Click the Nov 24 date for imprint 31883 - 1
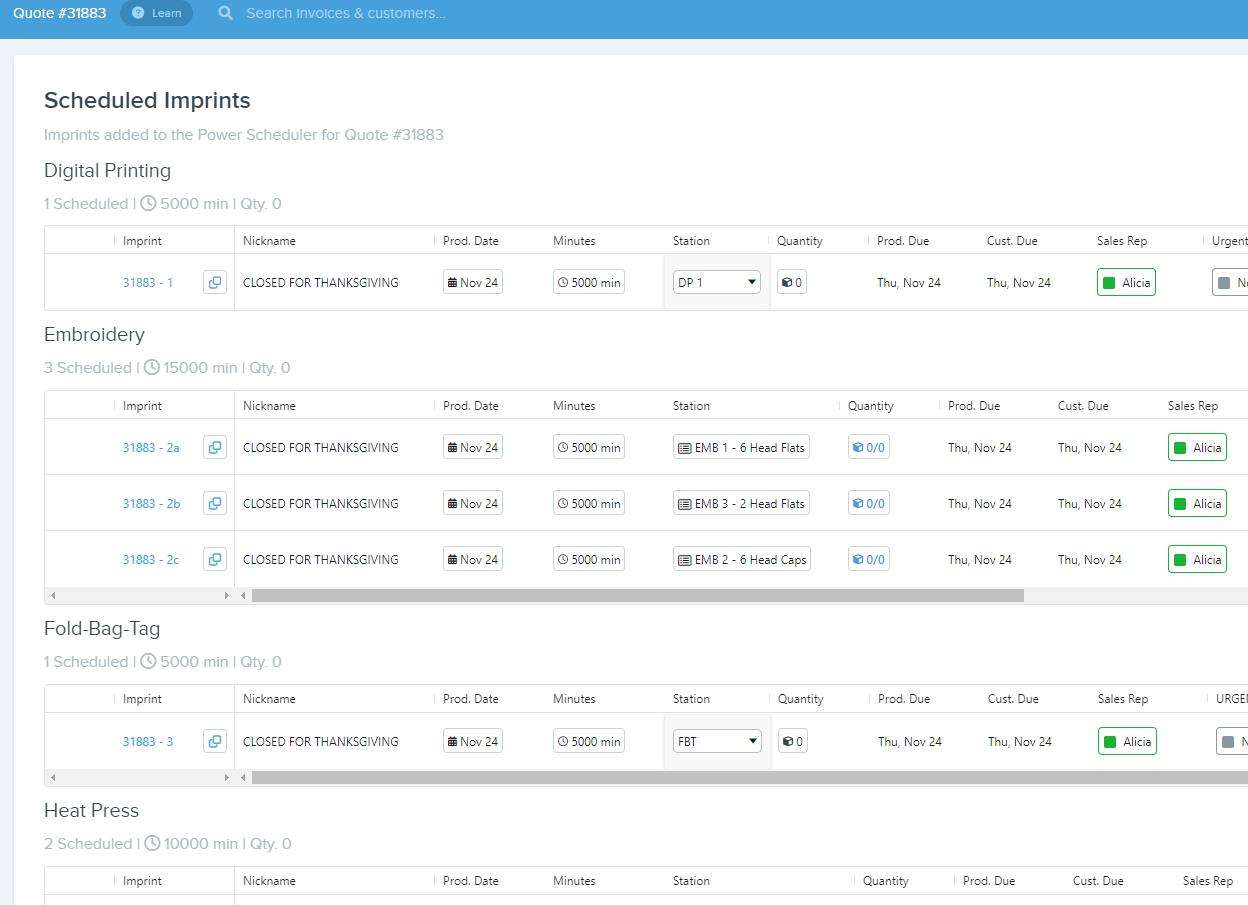This screenshot has width=1248, height=905. tap(473, 282)
